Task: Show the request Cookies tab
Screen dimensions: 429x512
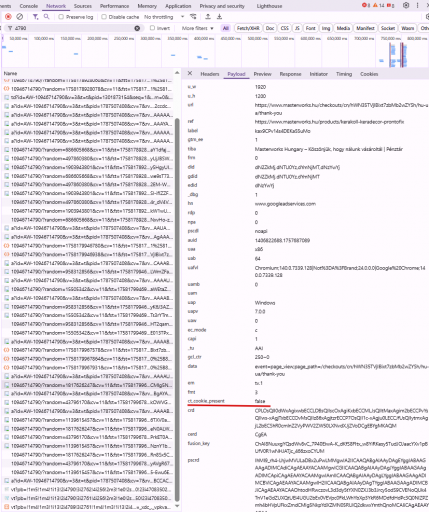Action: coord(369,74)
